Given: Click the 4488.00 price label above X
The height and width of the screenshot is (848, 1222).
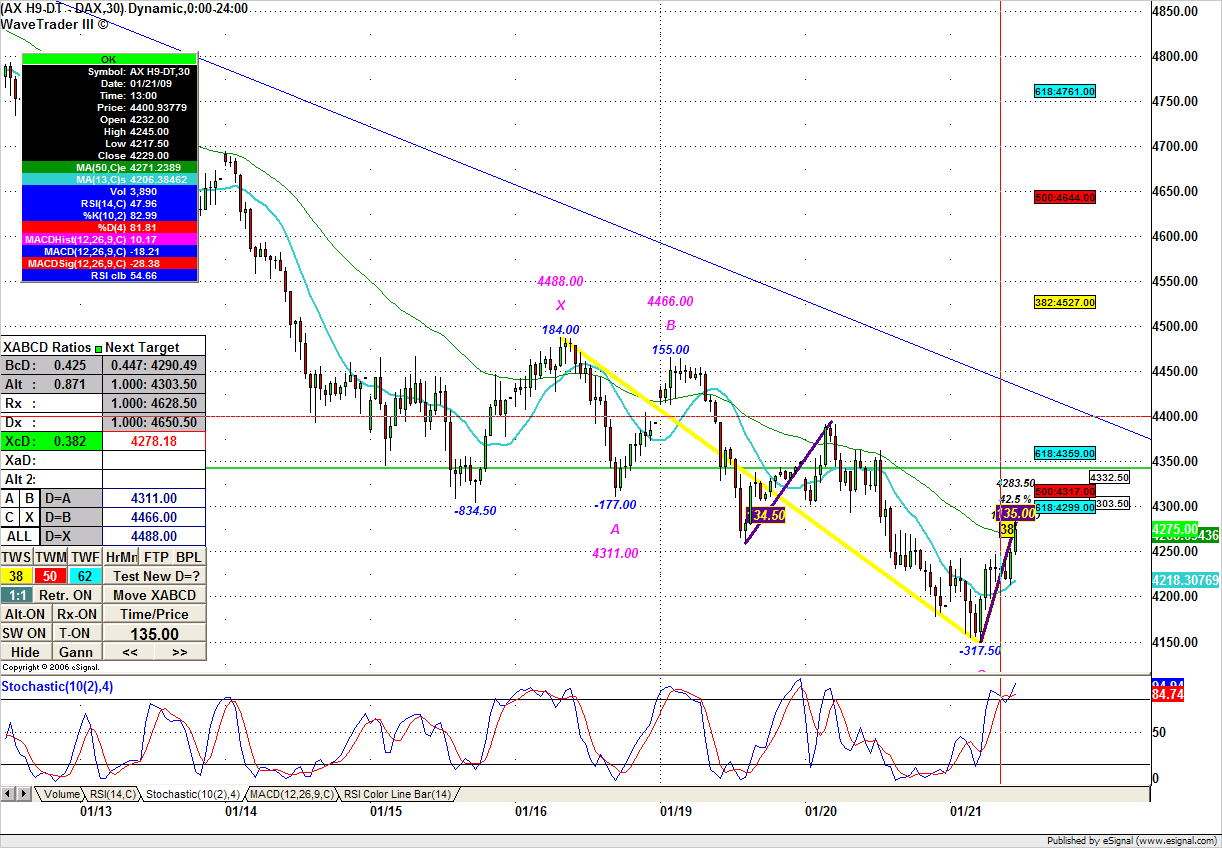Looking at the screenshot, I should point(560,282).
